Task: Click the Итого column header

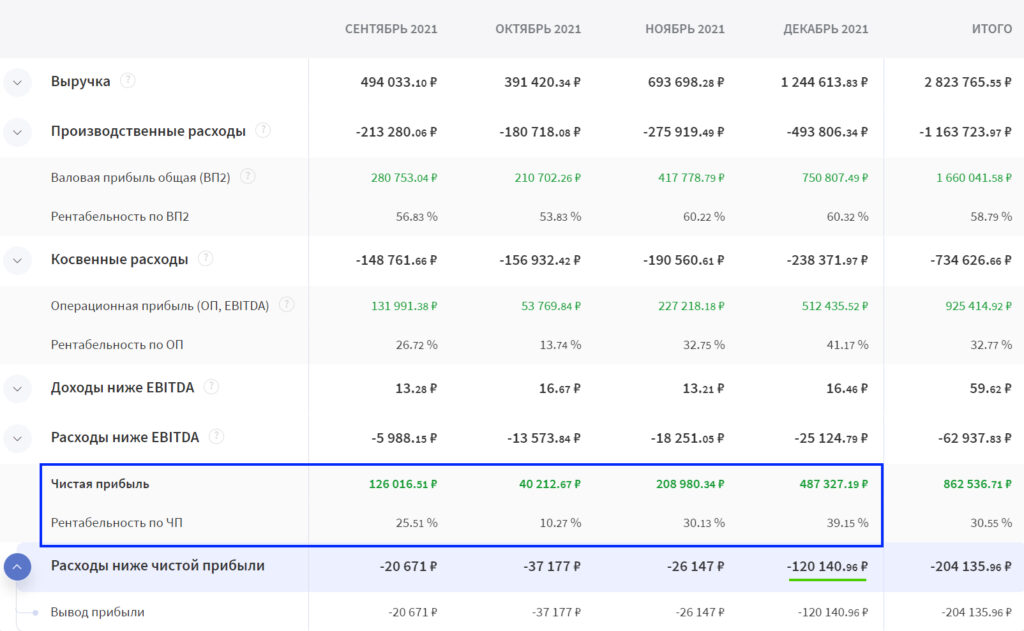Action: pos(991,29)
